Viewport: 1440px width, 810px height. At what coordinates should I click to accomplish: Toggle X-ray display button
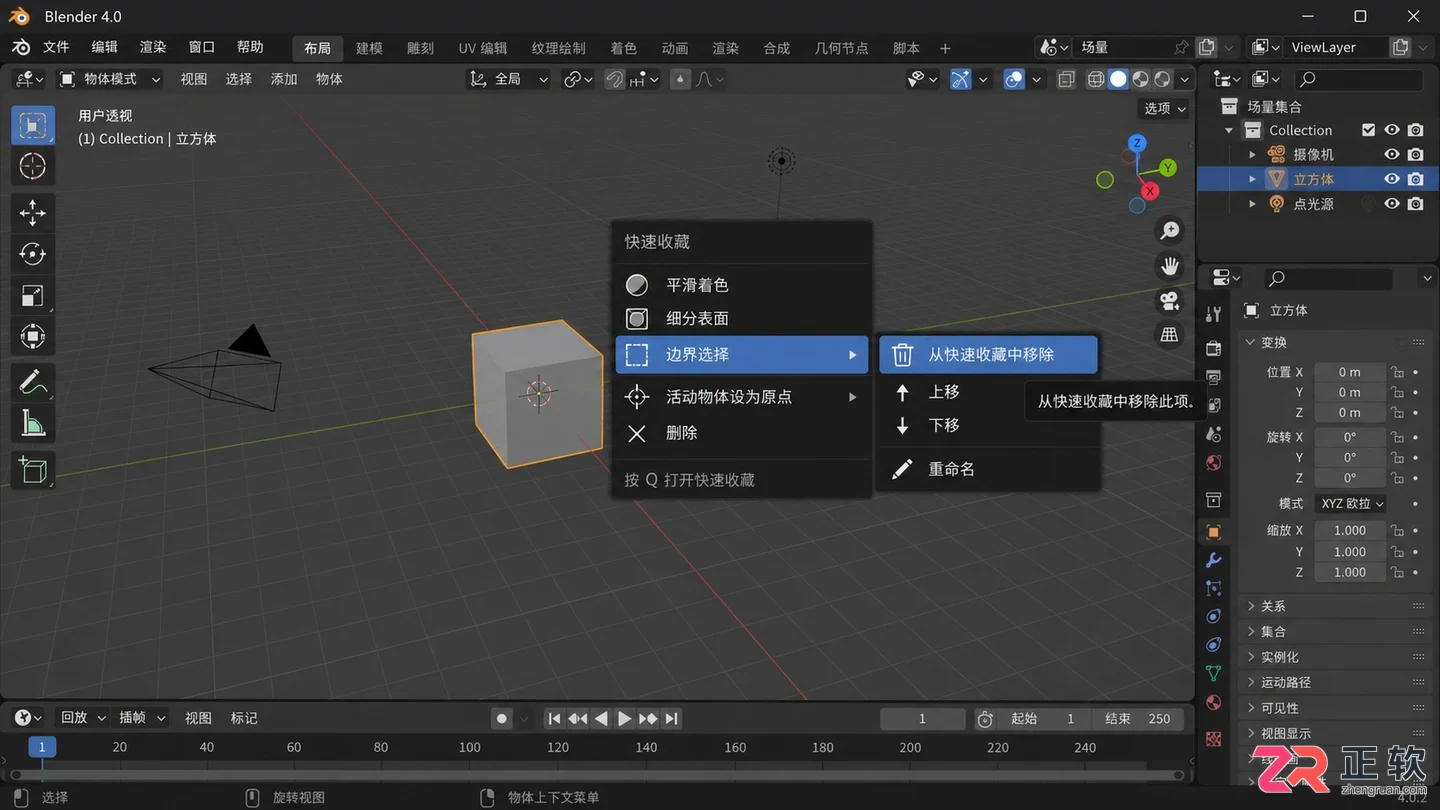1067,79
